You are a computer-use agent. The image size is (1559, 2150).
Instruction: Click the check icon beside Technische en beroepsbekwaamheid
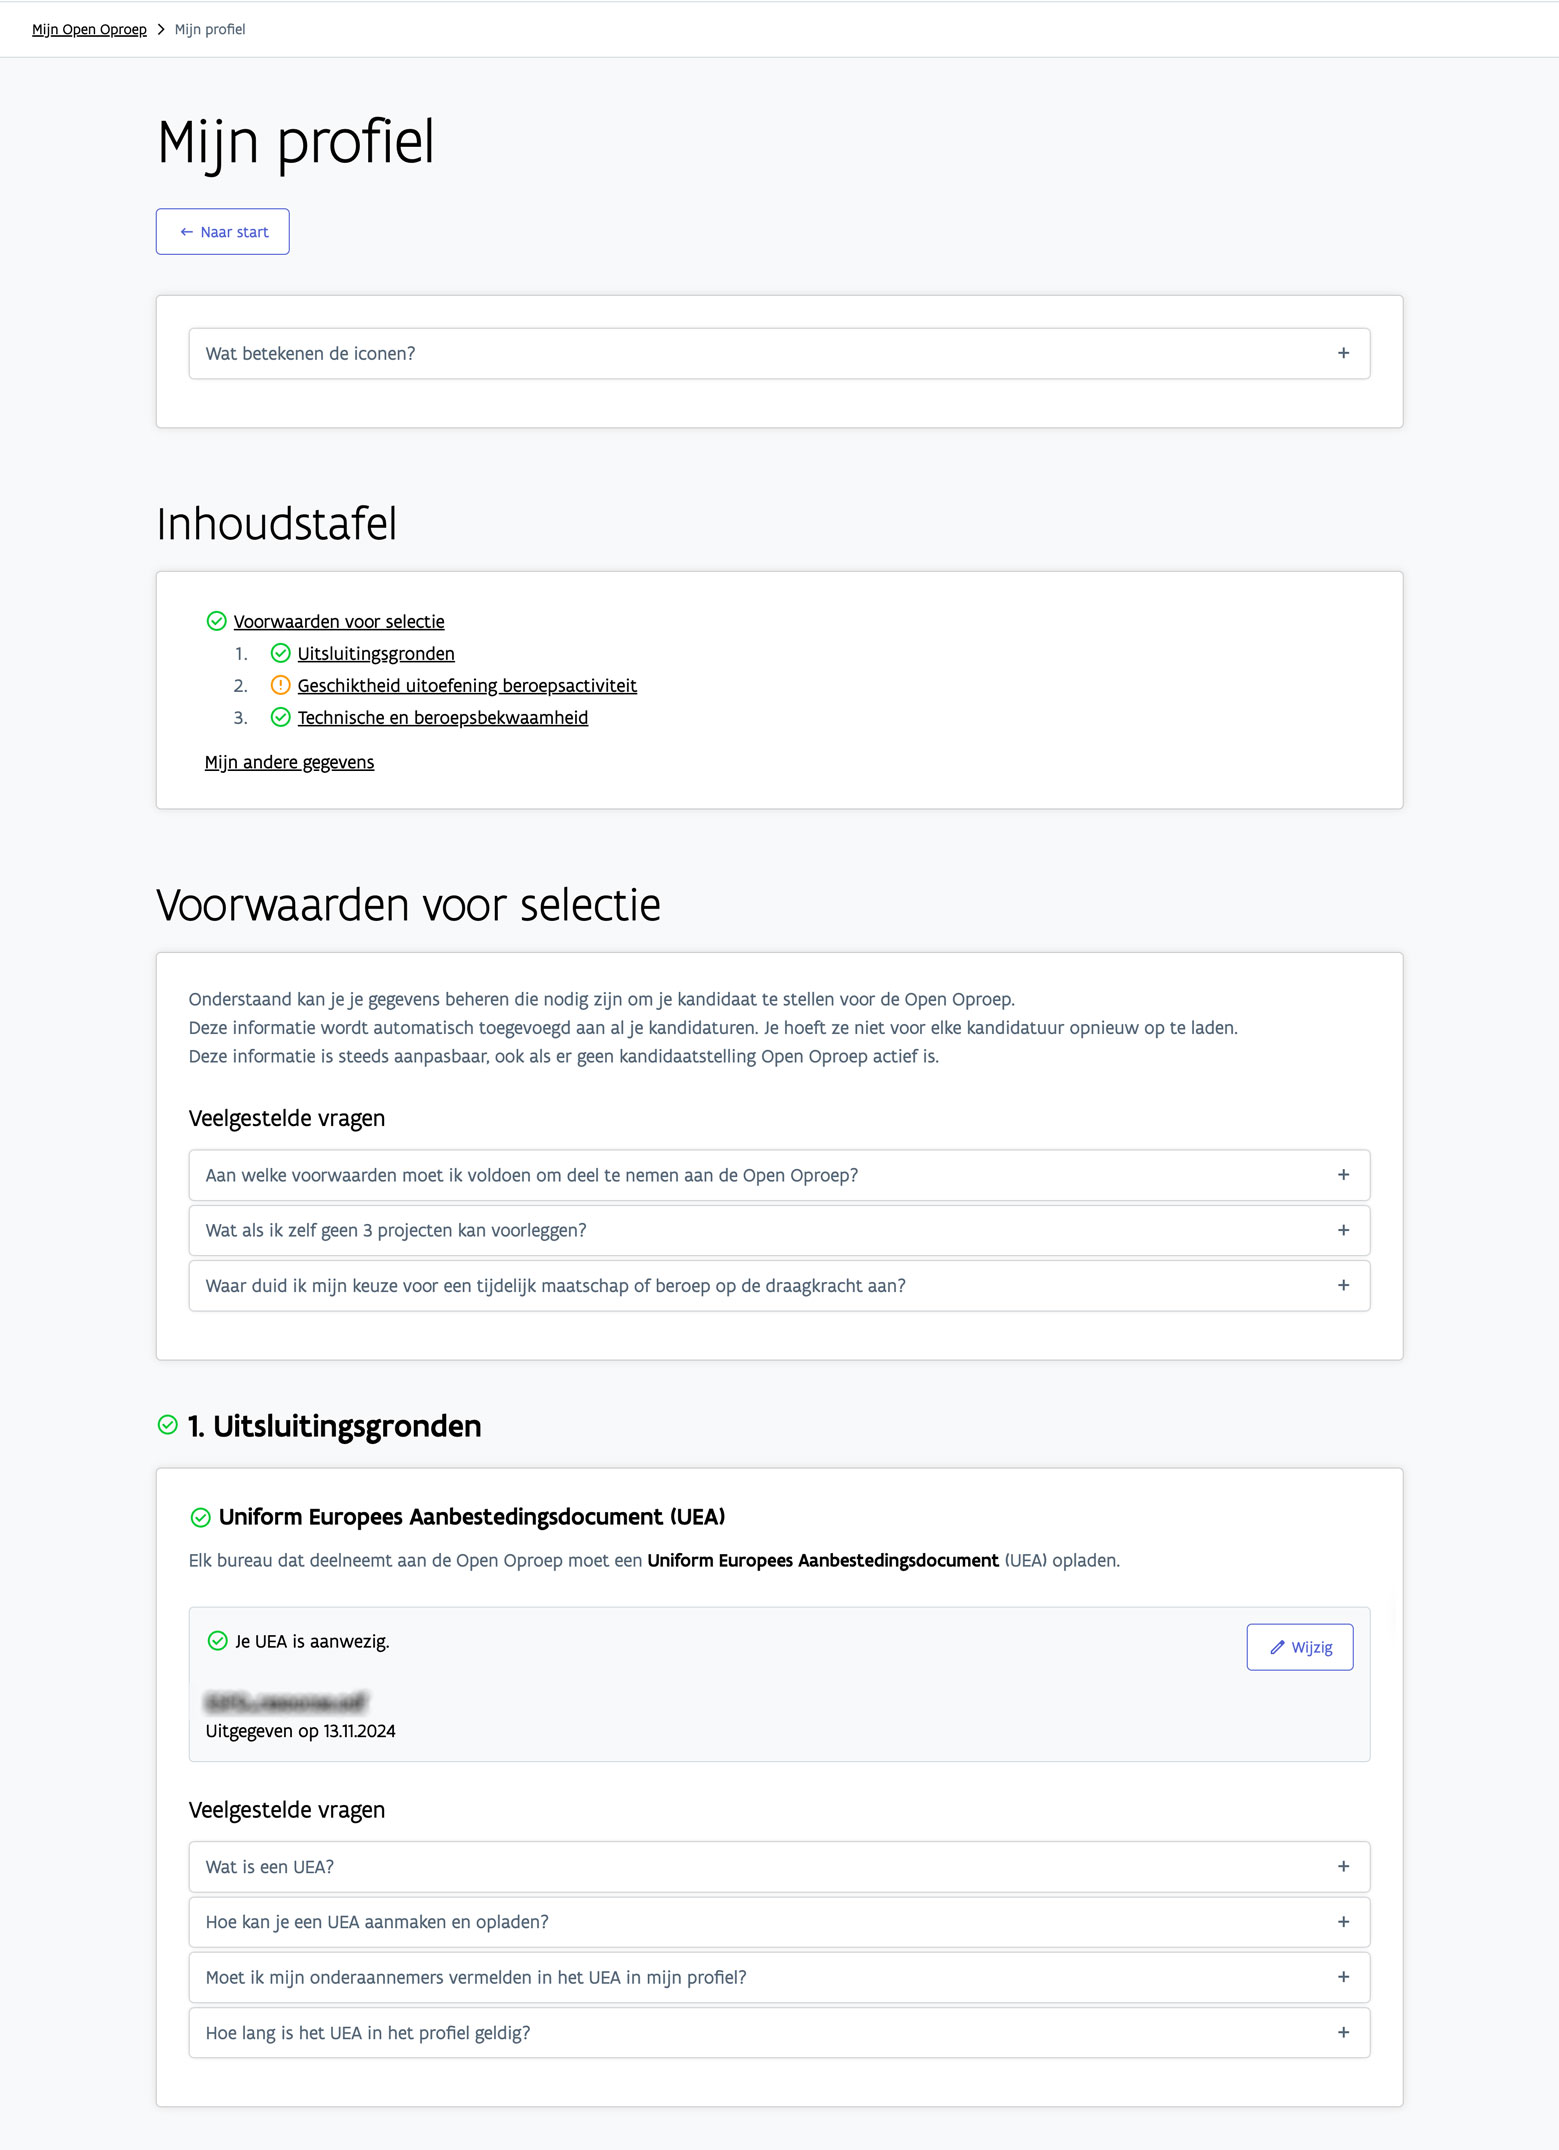[281, 717]
